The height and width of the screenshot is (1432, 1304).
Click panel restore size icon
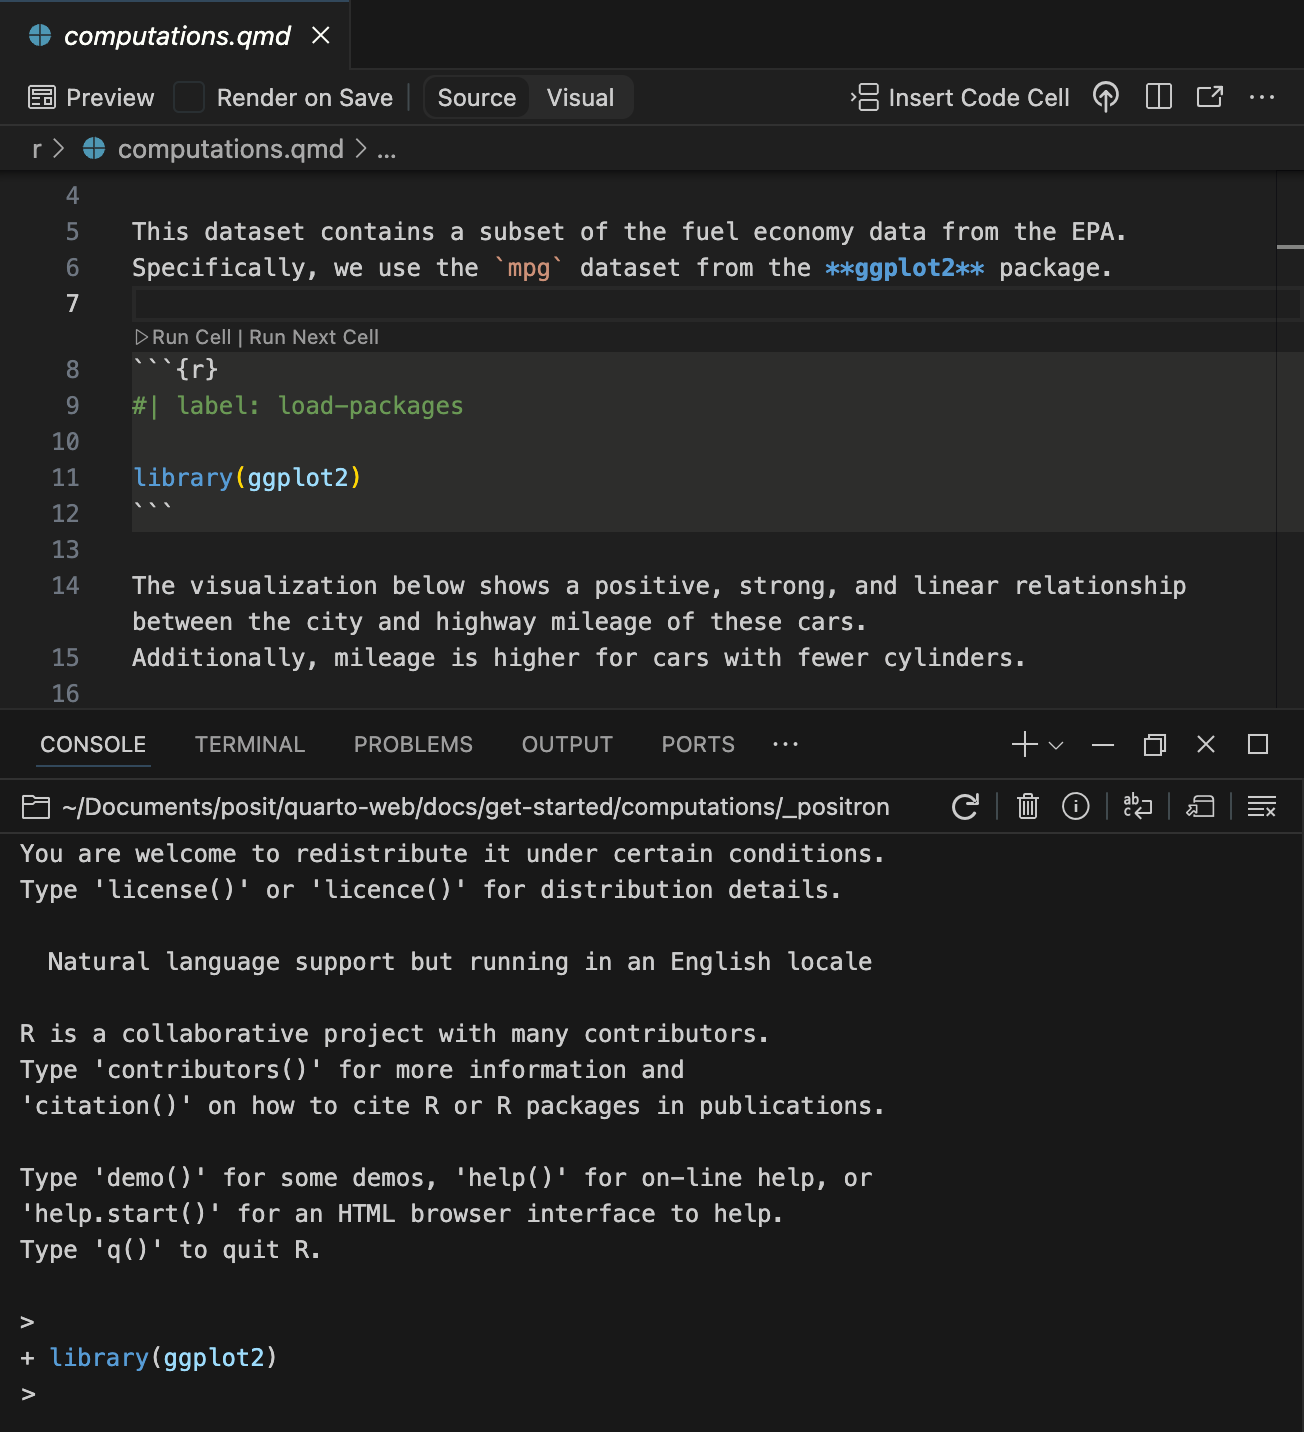(1155, 745)
